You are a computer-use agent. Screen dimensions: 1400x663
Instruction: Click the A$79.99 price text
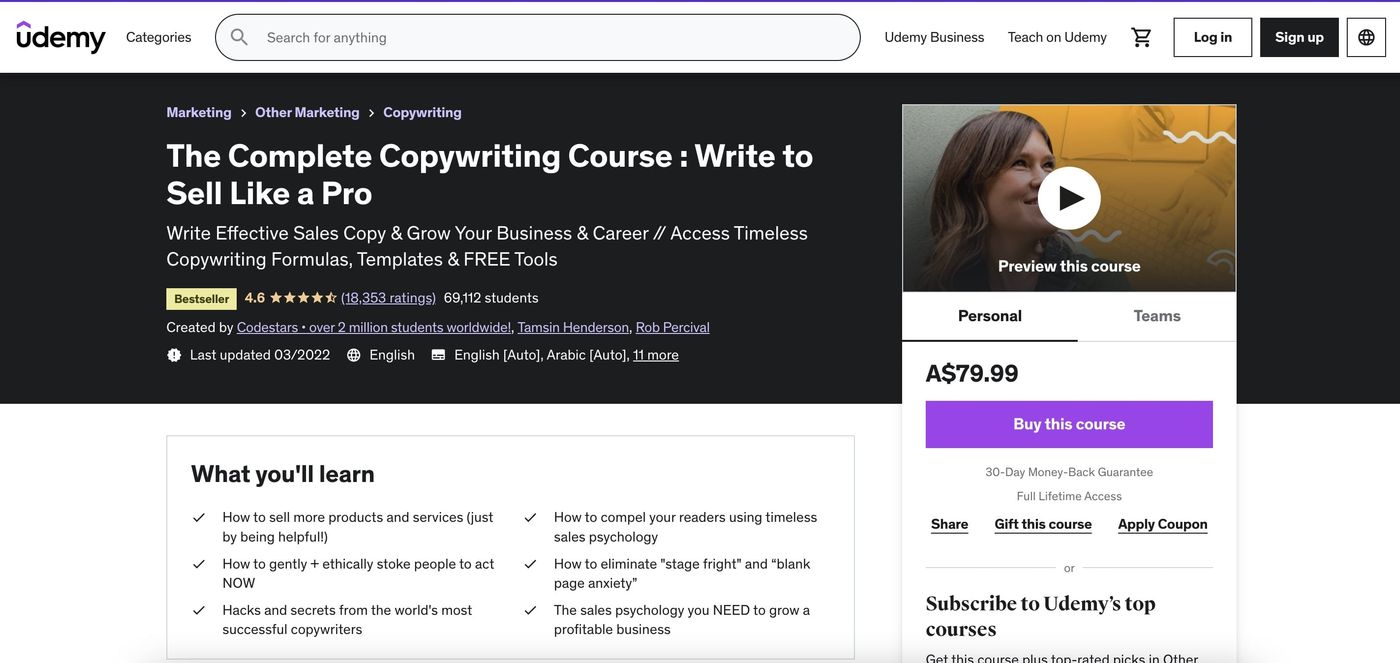pos(972,373)
